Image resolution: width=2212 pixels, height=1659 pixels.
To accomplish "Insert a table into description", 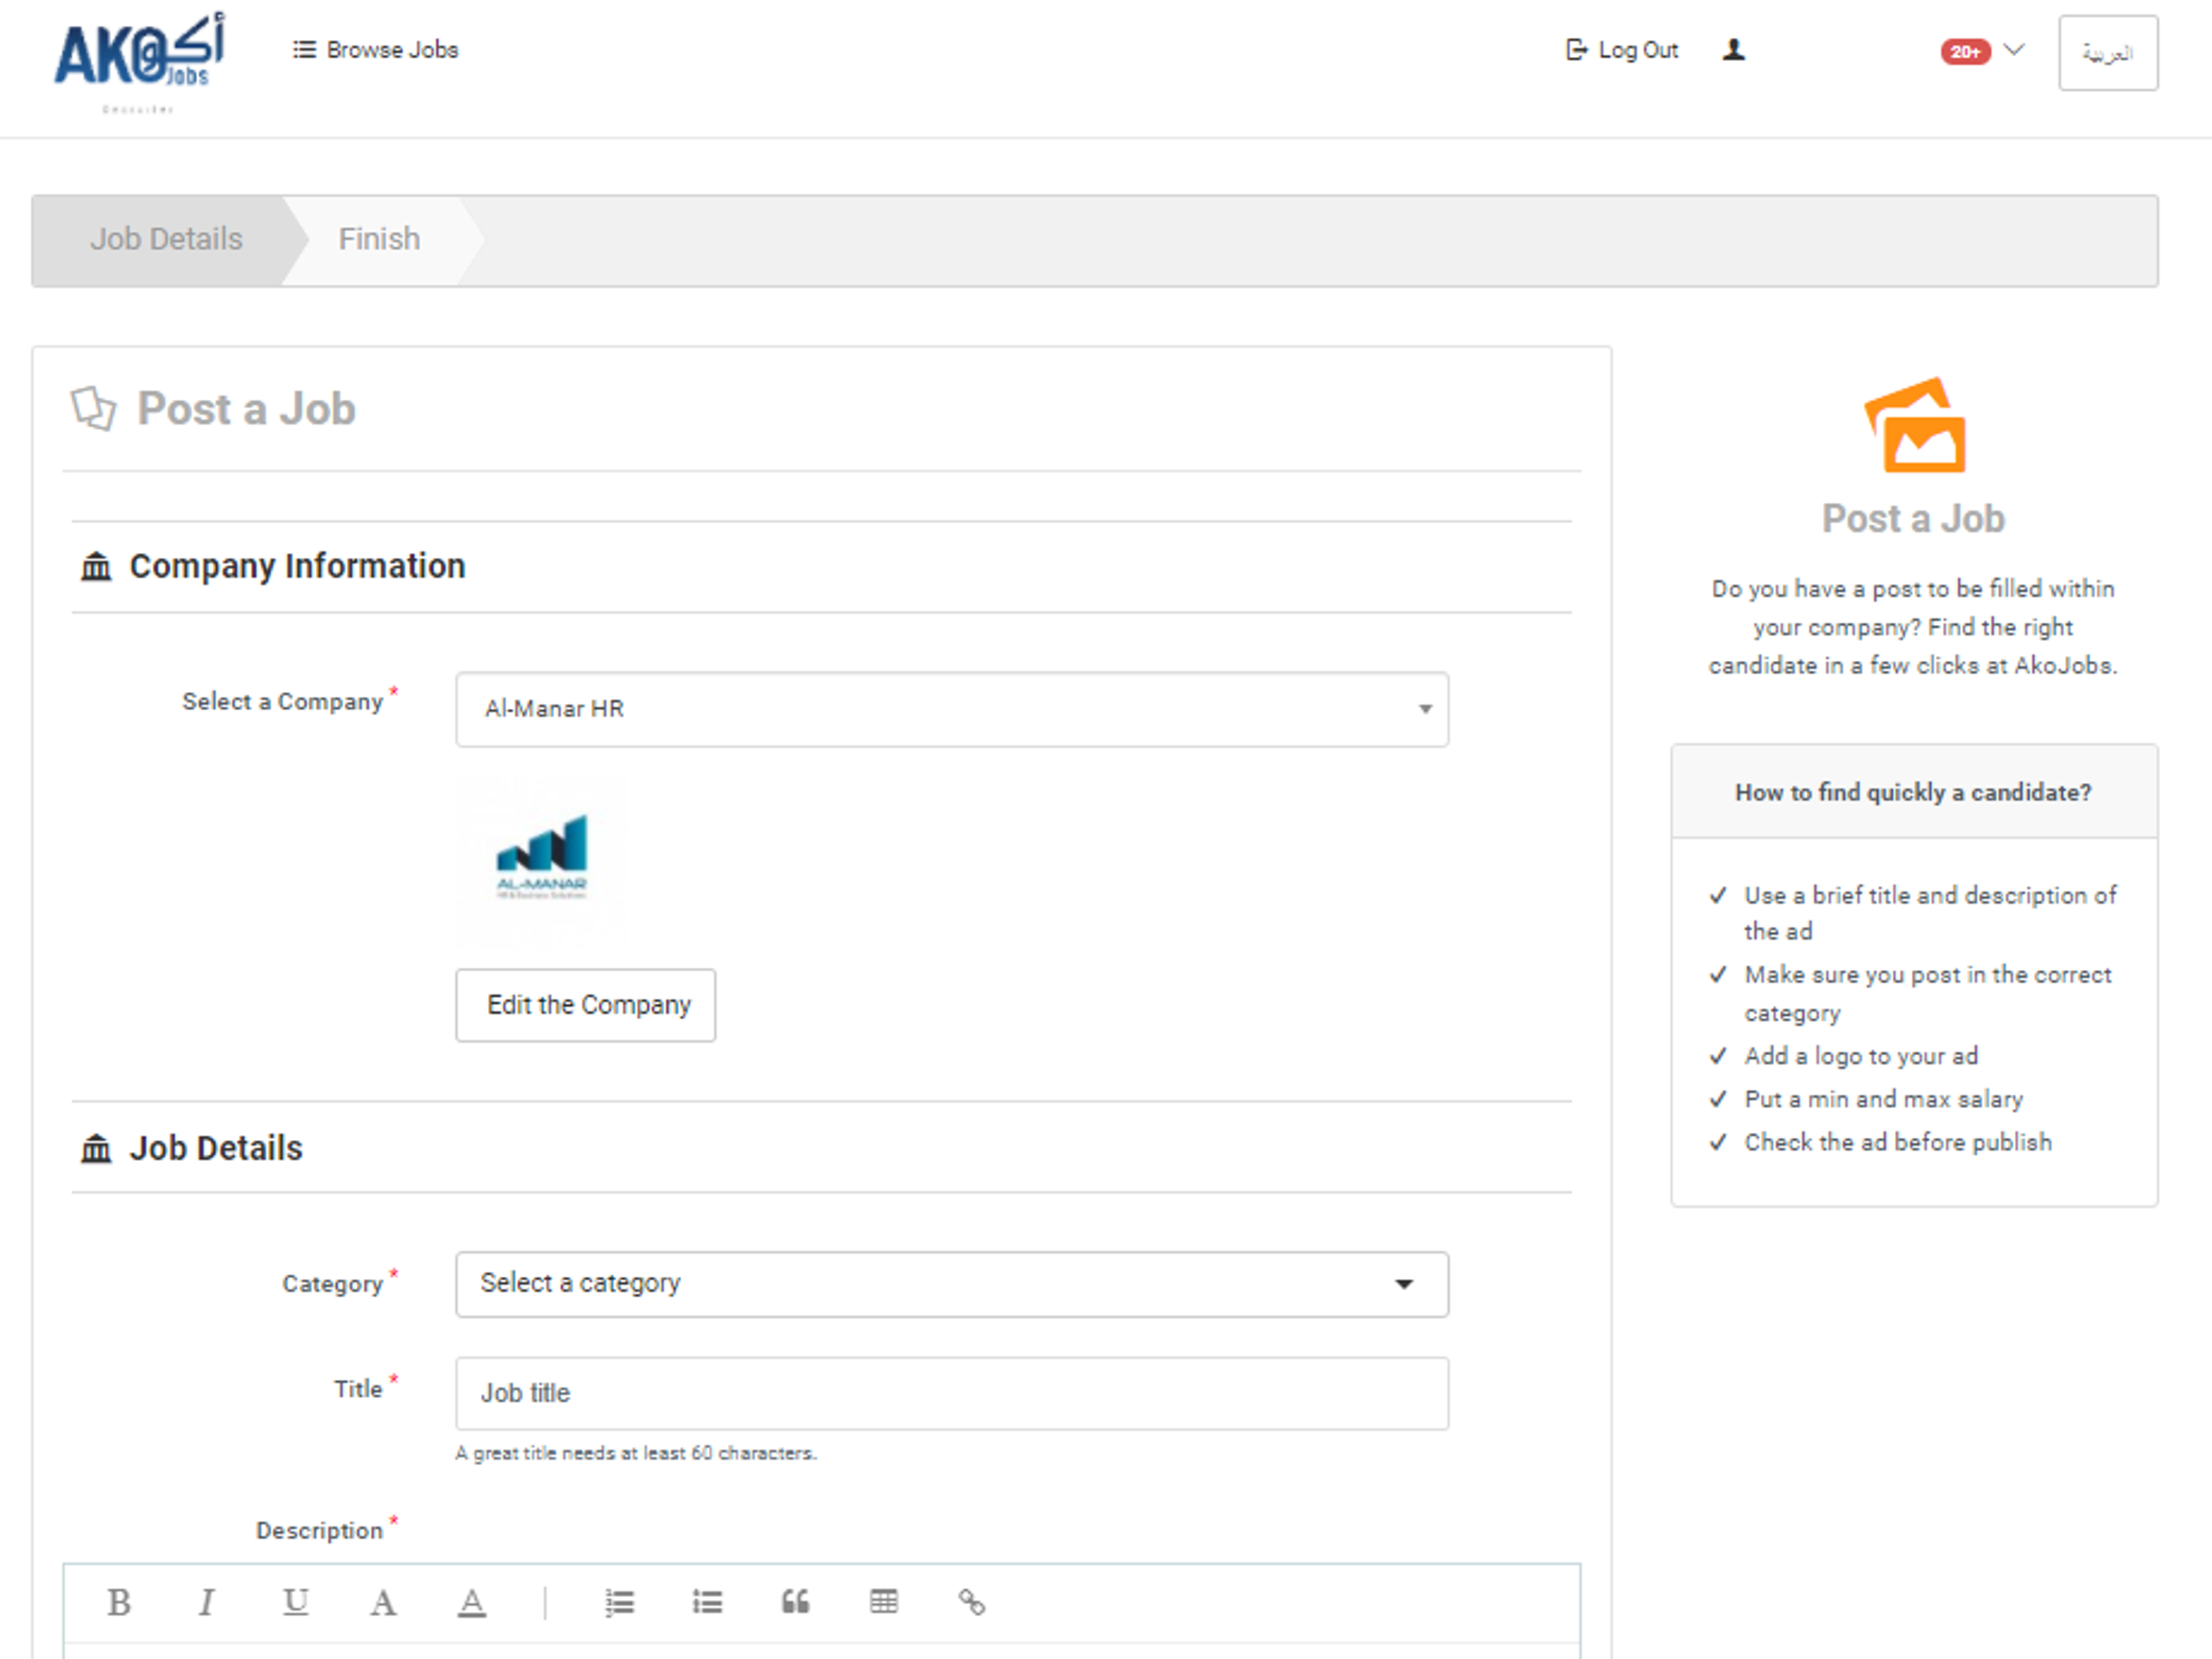I will click(x=883, y=1602).
